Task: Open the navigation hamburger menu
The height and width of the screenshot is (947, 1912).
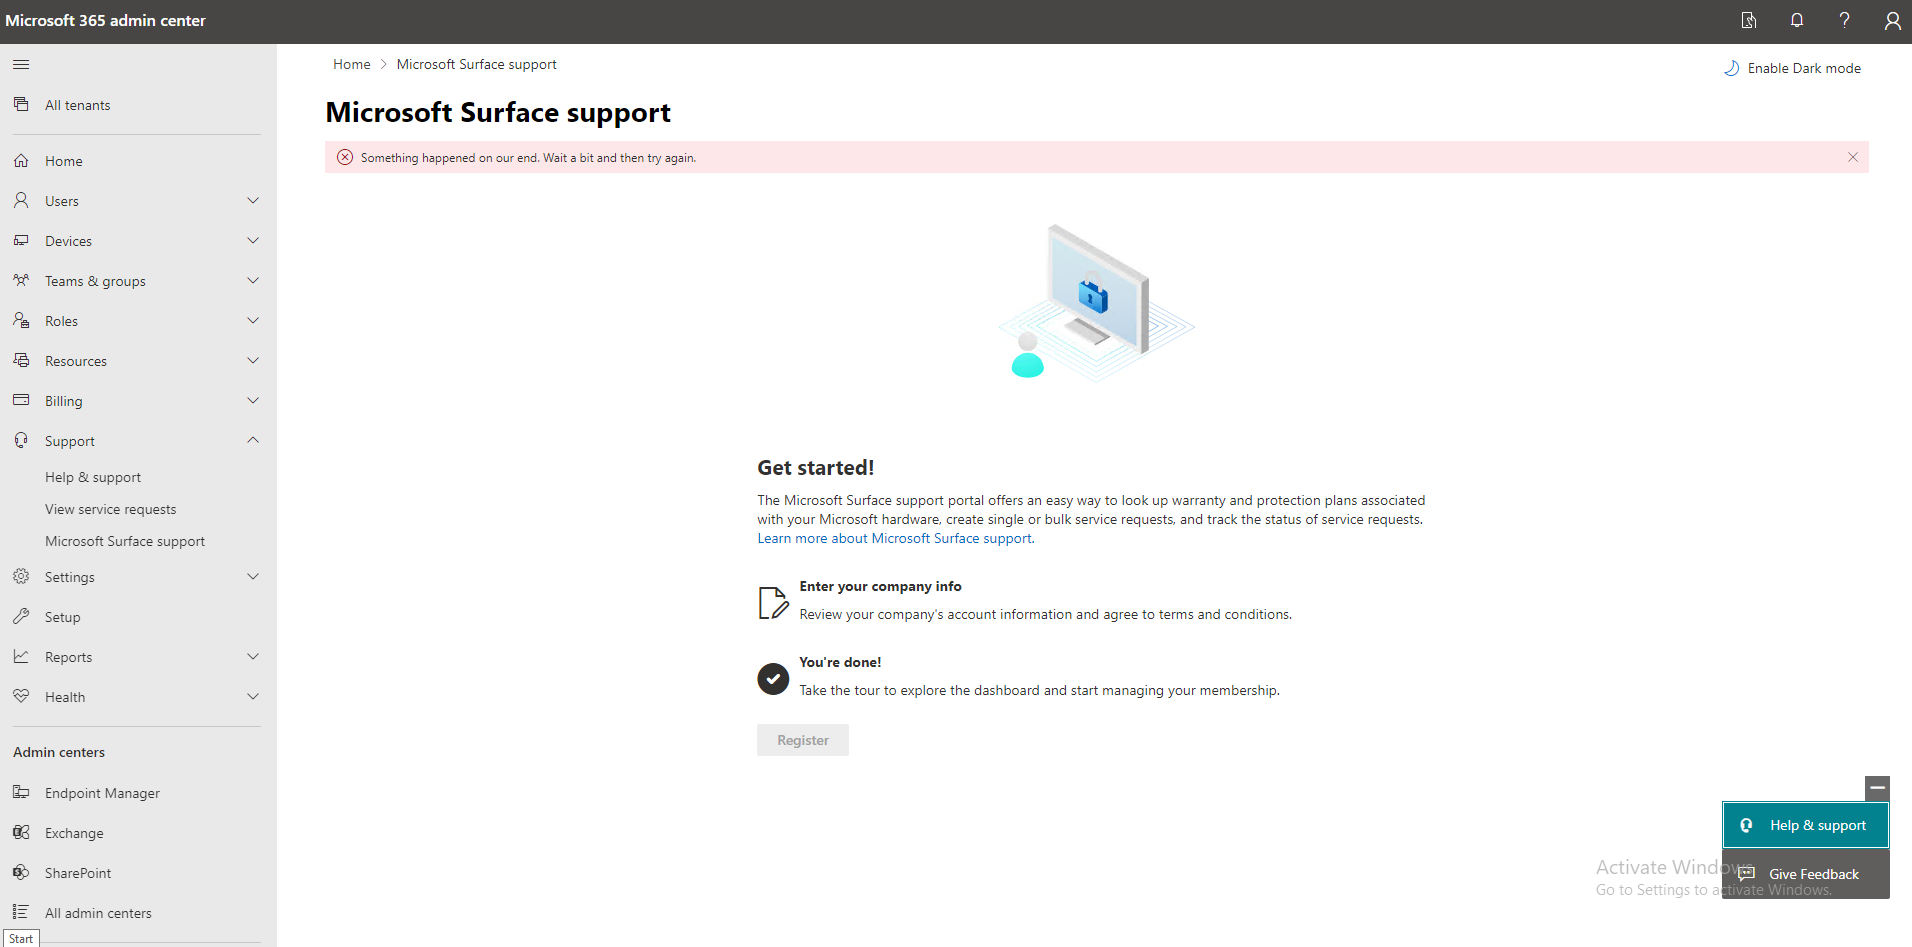Action: pyautogui.click(x=20, y=64)
